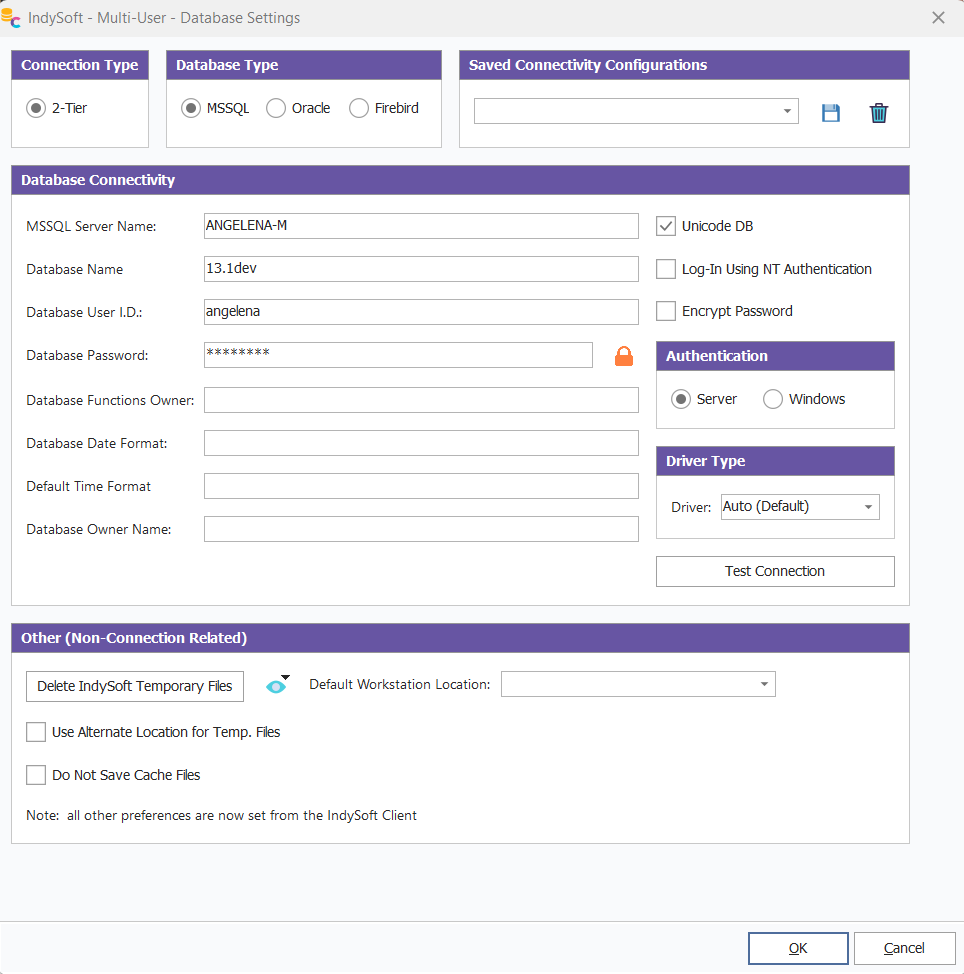Check the Encrypt Password option
964x974 pixels.
click(x=666, y=311)
